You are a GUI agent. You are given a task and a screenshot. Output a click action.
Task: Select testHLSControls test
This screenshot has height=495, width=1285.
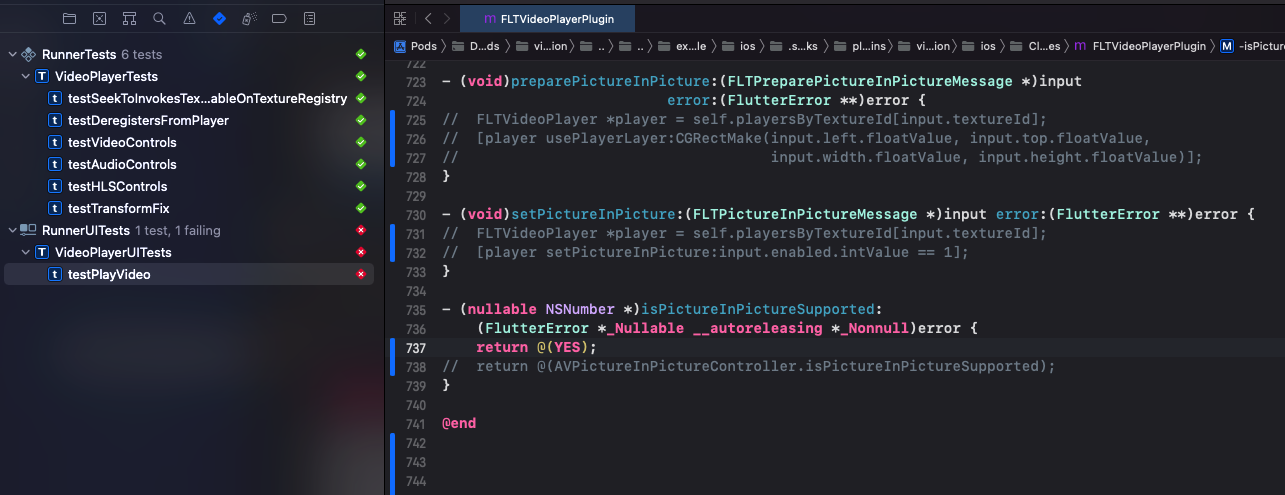(x=189, y=186)
